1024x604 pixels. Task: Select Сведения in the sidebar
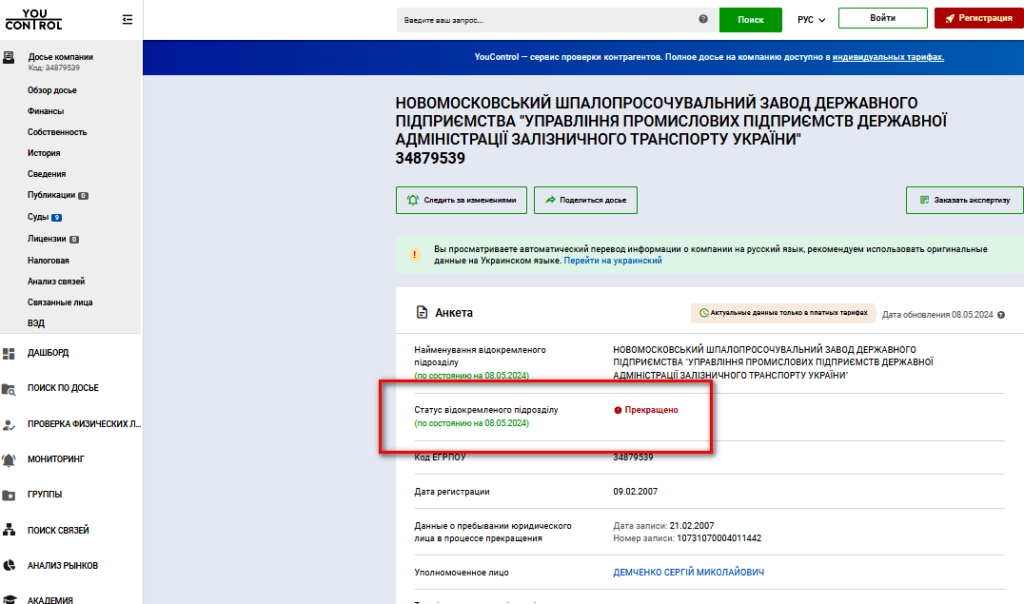[46, 174]
